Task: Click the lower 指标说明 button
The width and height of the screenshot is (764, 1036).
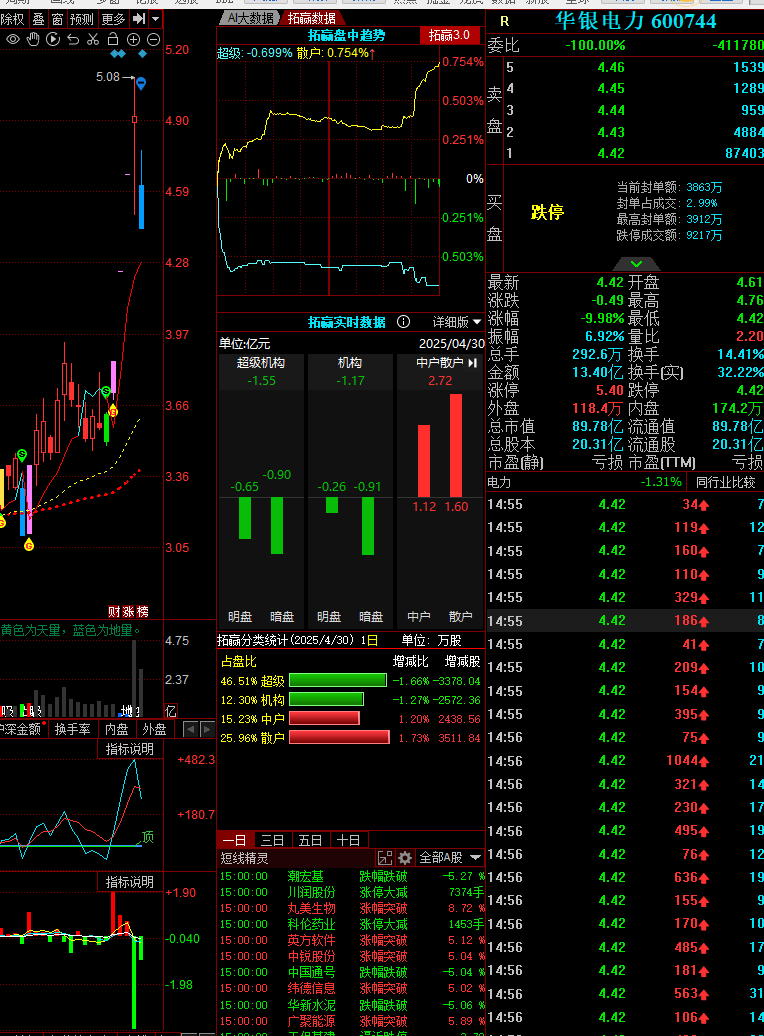Action: tap(130, 881)
